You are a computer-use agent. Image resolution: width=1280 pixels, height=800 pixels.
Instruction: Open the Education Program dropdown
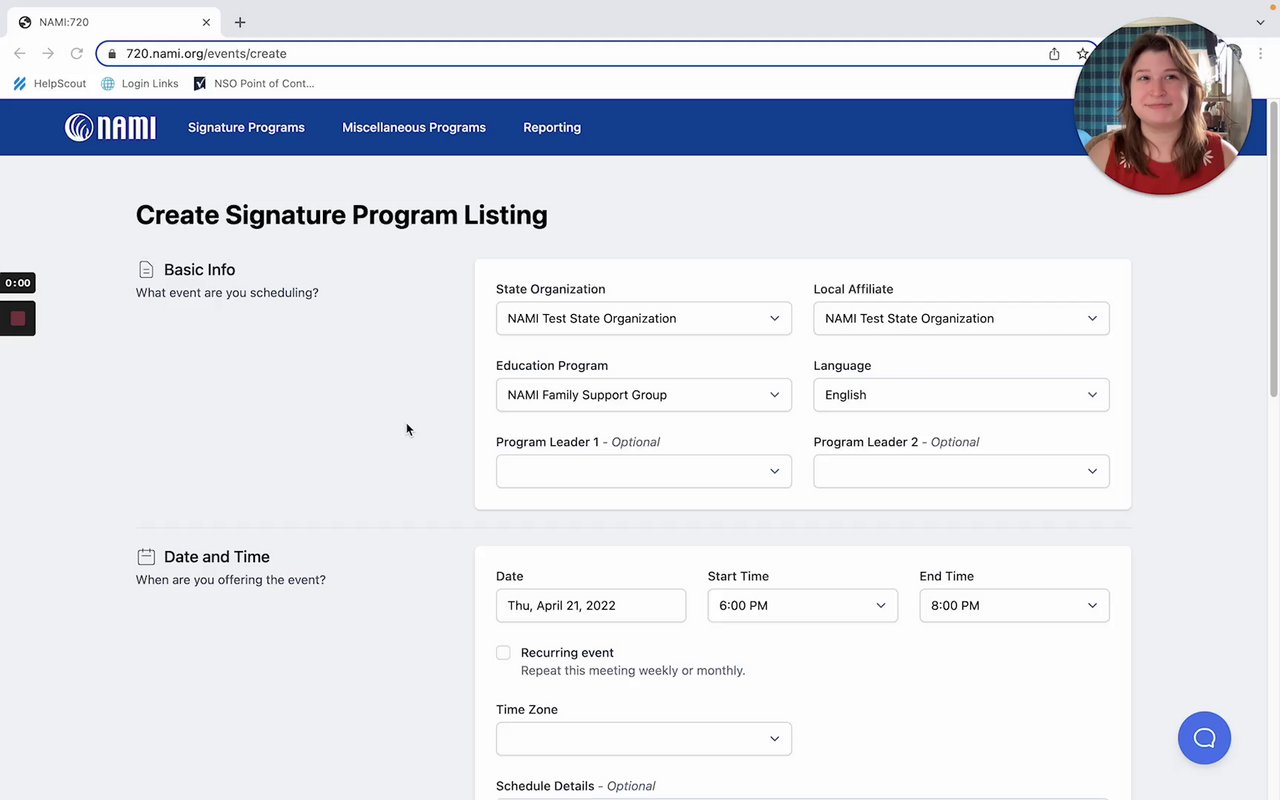point(643,395)
